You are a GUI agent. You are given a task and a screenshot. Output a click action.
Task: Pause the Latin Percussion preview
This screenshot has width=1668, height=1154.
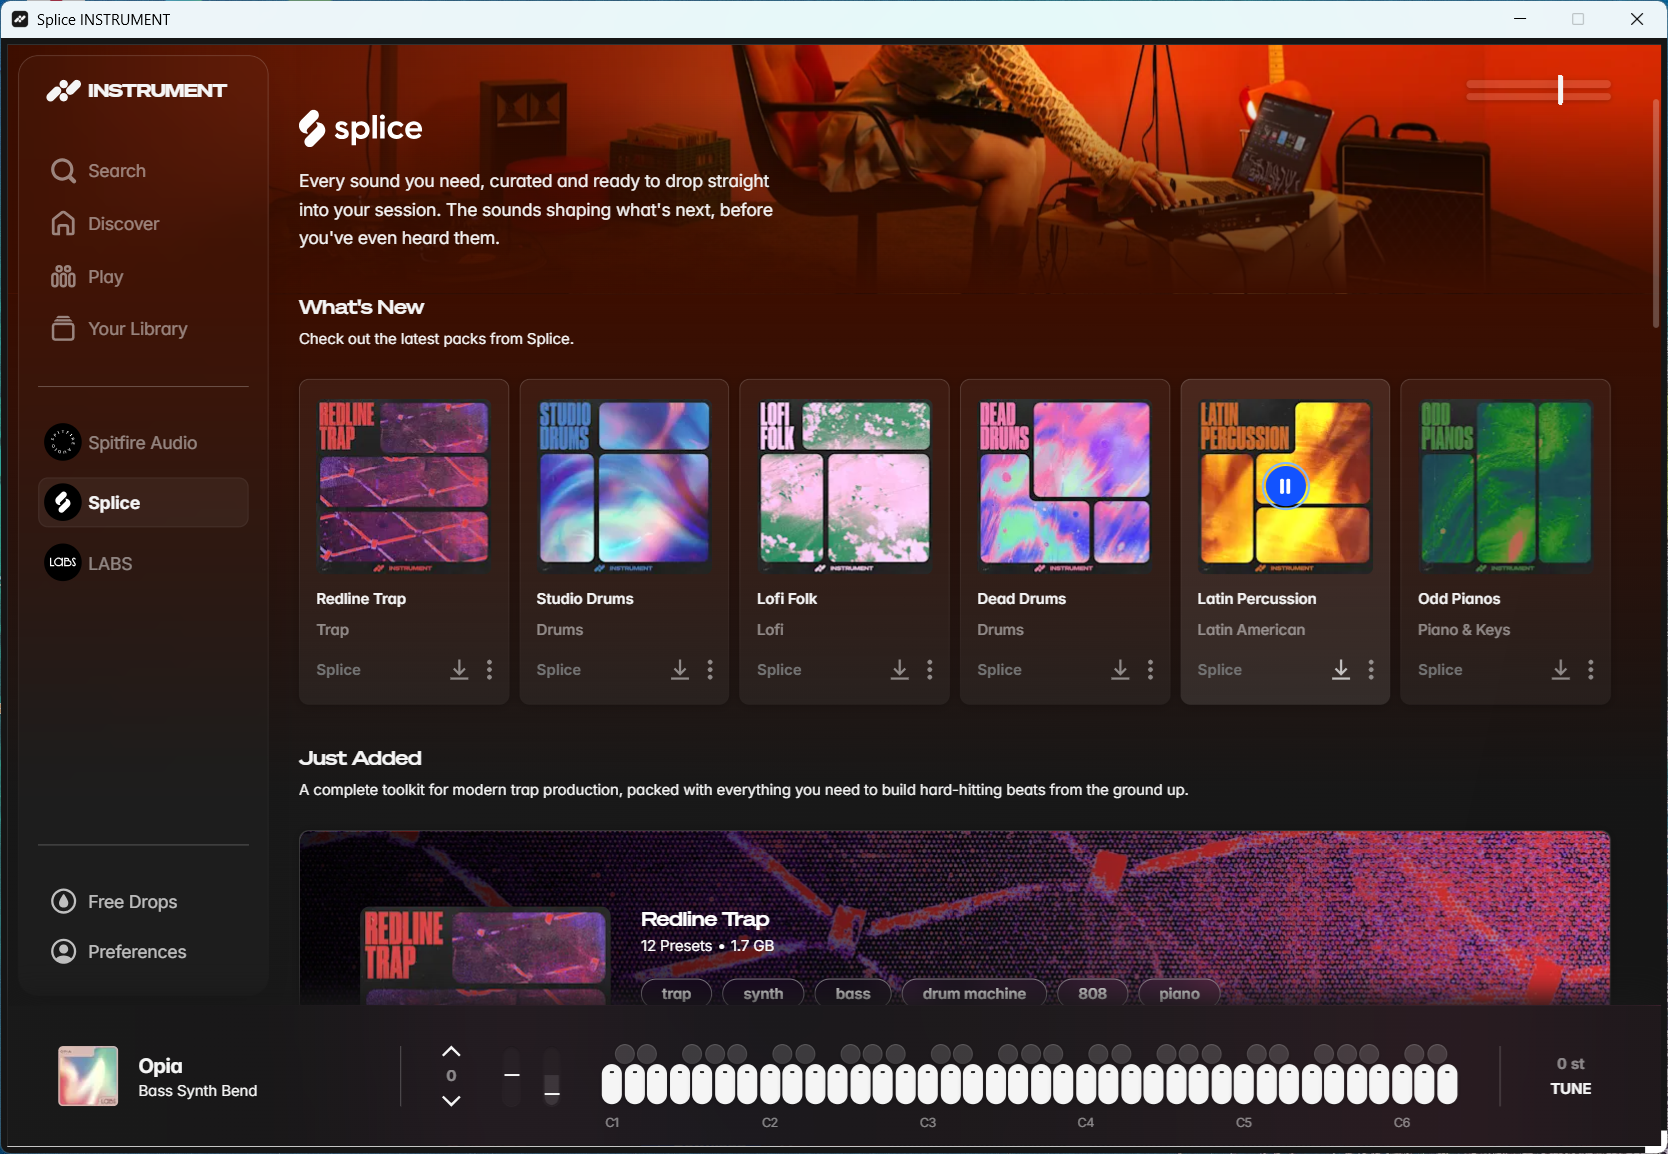pyautogui.click(x=1285, y=487)
